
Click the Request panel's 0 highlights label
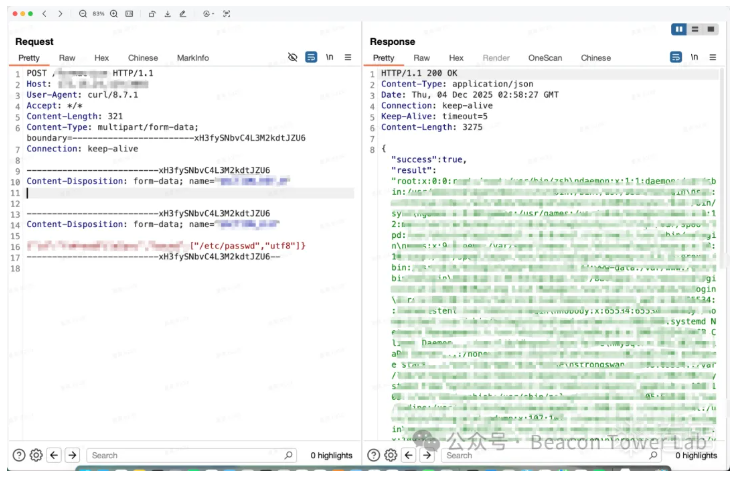[x=331, y=455]
